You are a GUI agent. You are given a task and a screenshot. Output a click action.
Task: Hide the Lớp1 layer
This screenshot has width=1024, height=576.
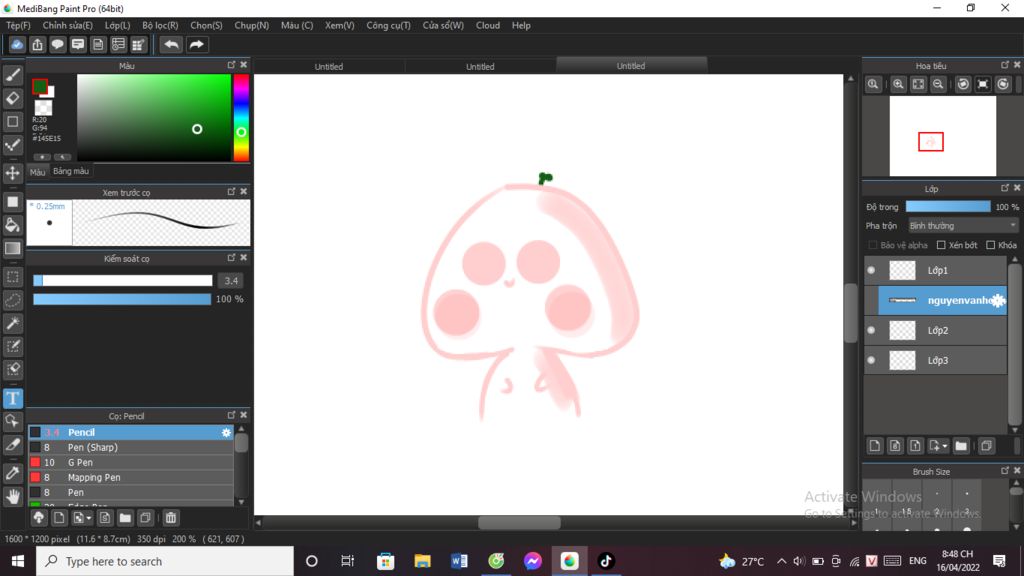click(871, 270)
